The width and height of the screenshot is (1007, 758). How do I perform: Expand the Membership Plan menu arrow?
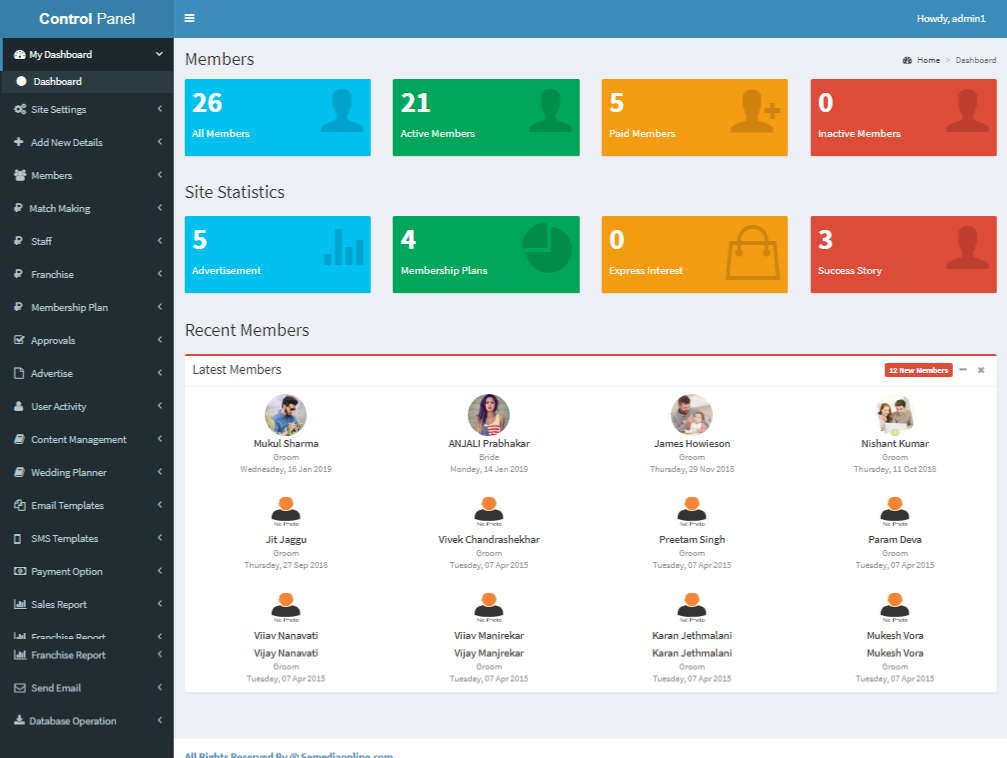160,306
